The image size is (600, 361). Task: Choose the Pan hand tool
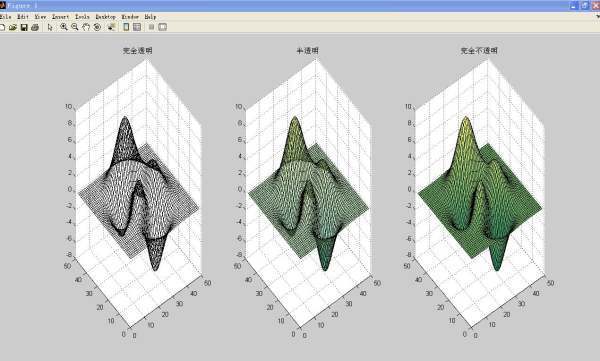tap(86, 27)
